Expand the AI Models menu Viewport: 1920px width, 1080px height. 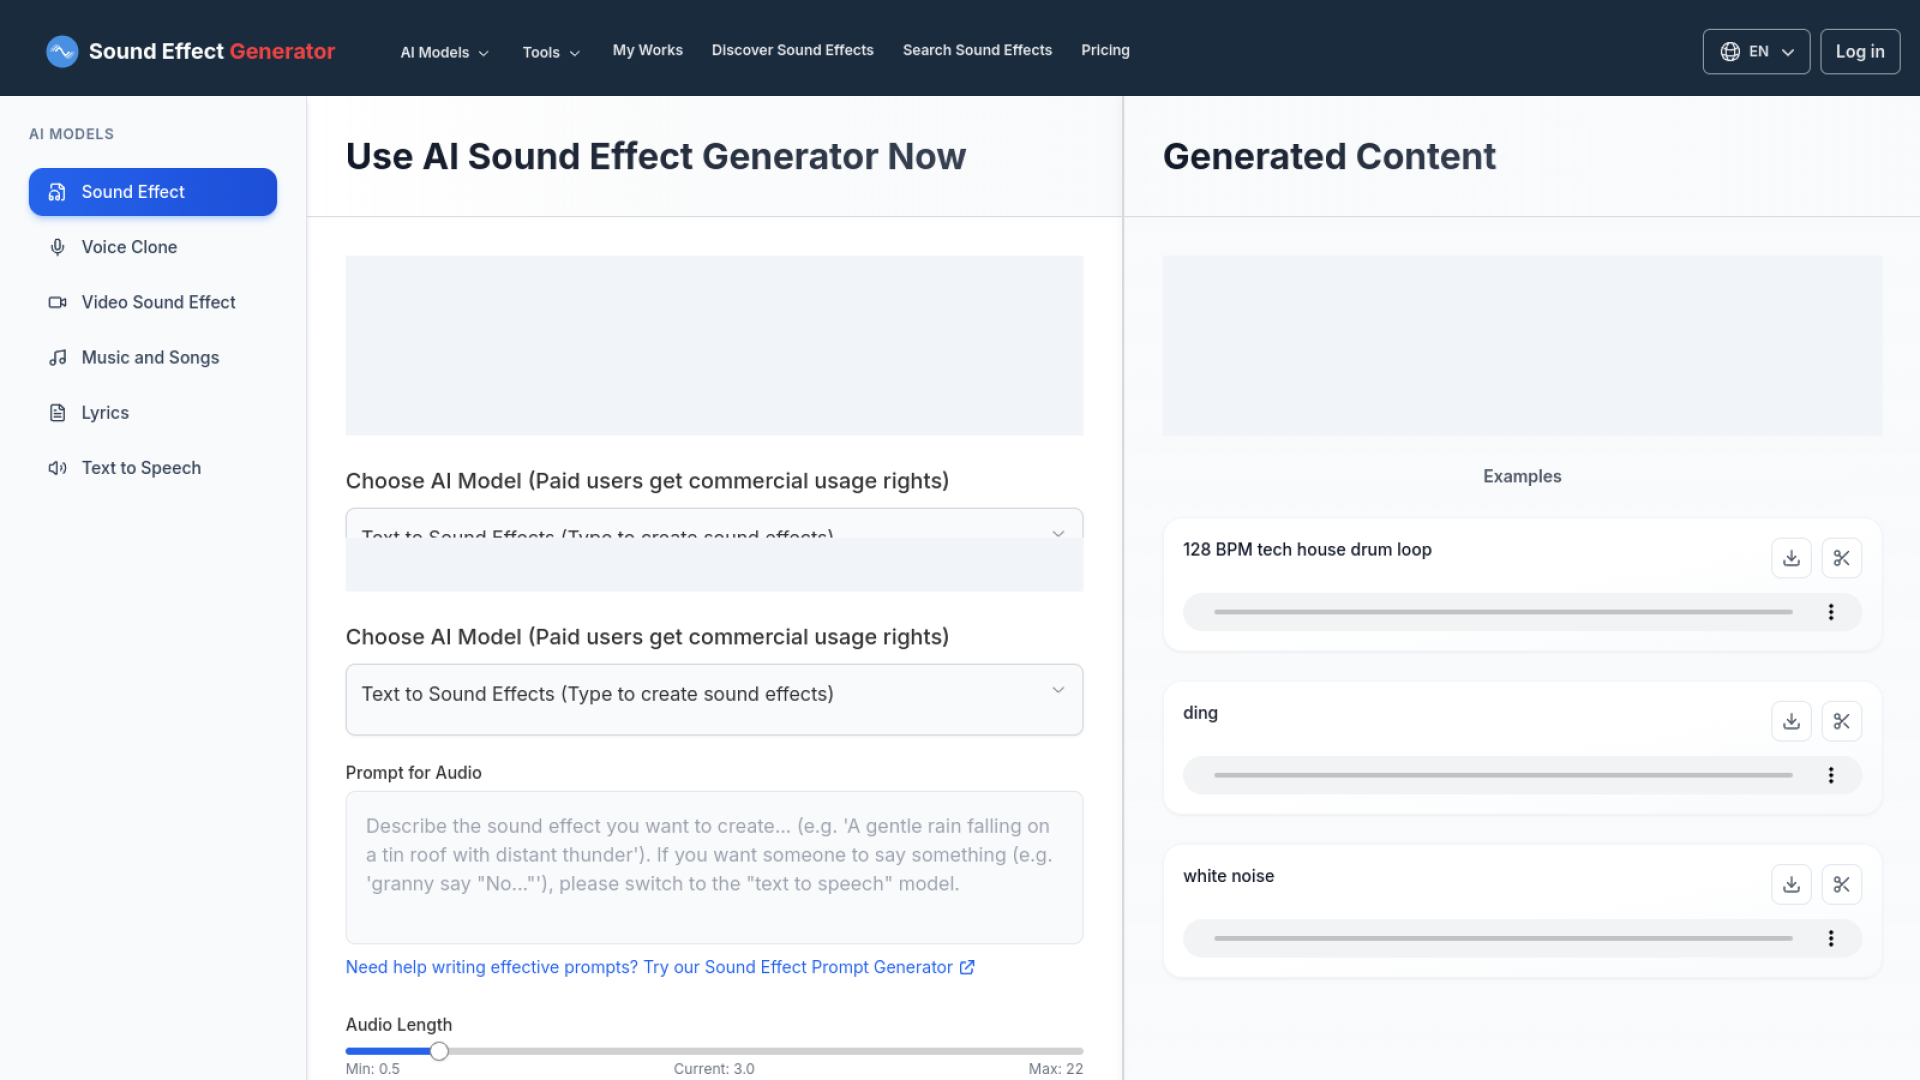443,52
